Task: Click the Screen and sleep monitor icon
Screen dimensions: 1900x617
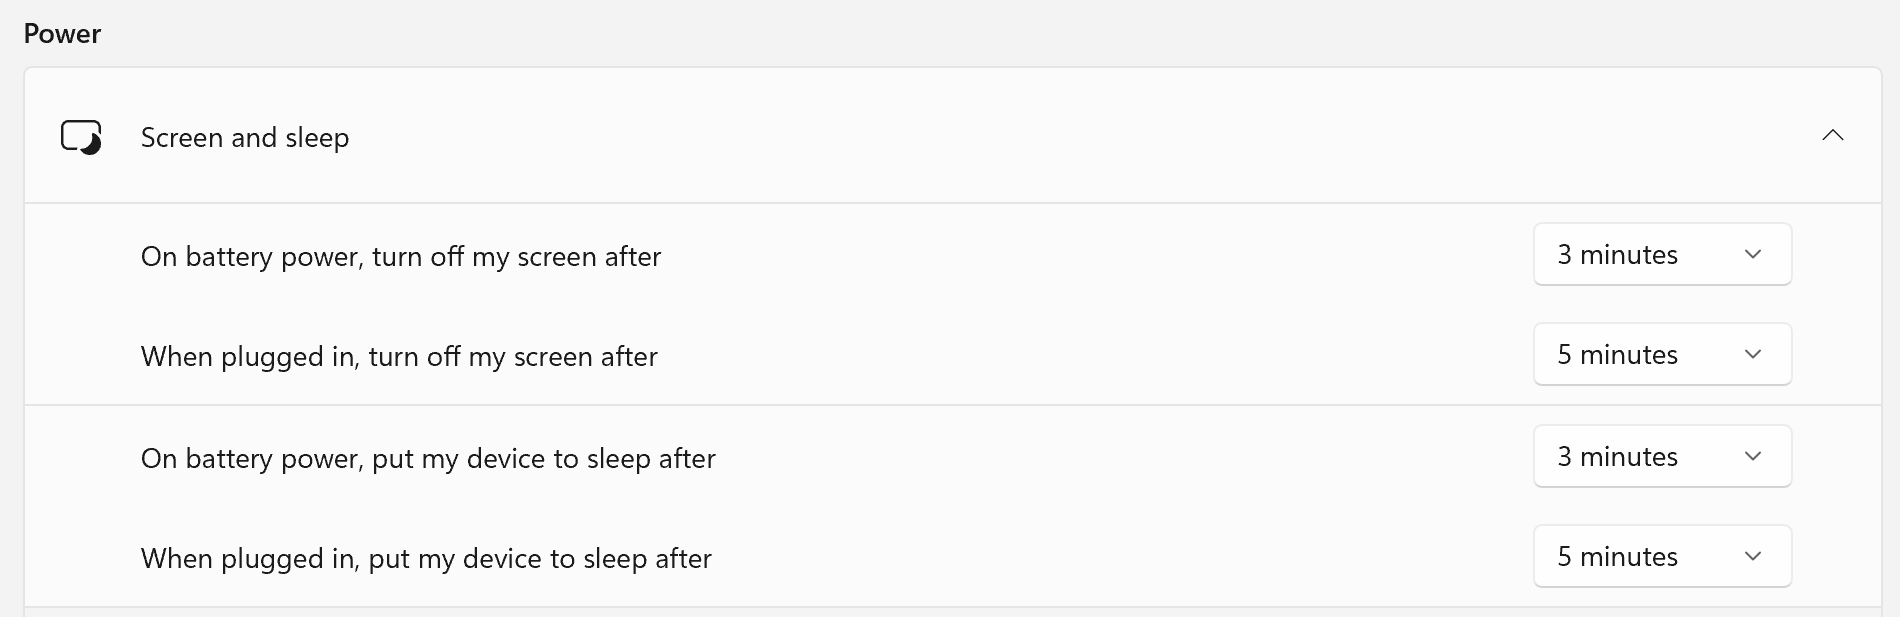Action: click(81, 137)
